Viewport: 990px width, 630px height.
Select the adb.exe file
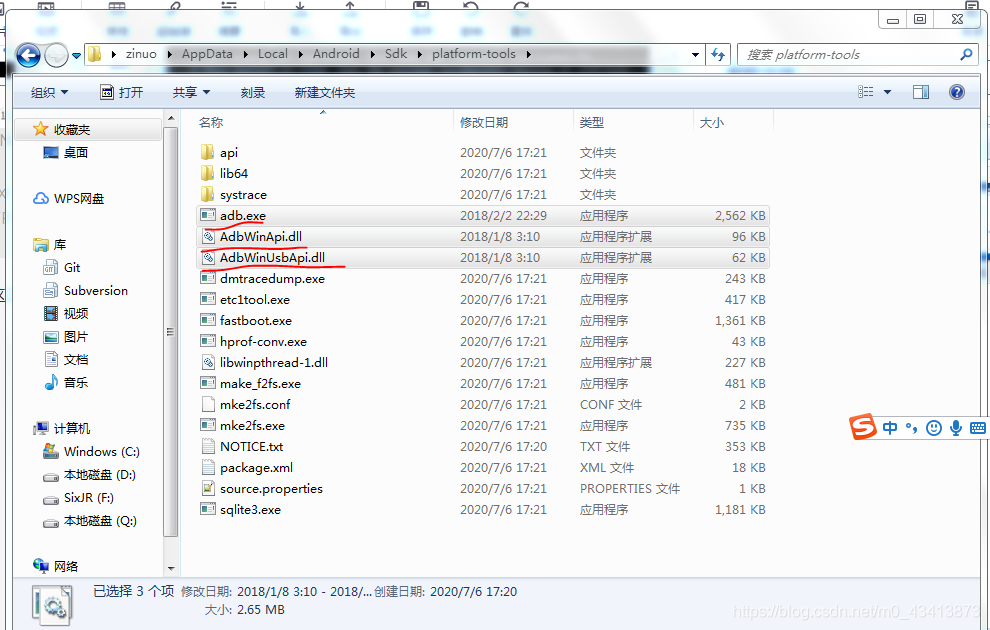click(x=483, y=215)
